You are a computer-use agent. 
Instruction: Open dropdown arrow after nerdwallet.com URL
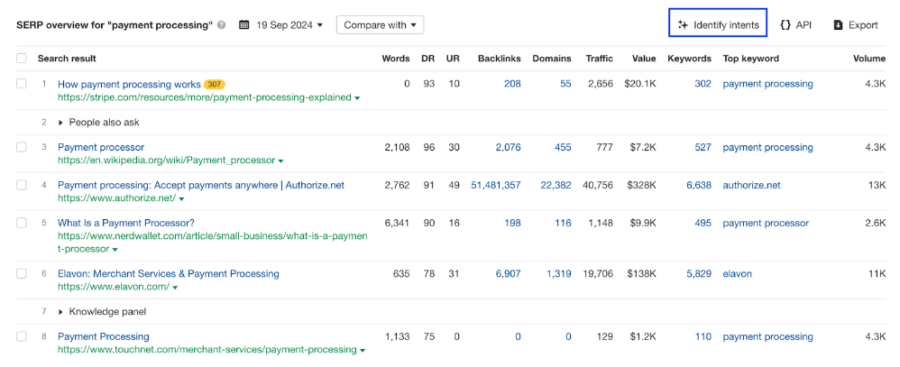pyautogui.click(x=115, y=250)
